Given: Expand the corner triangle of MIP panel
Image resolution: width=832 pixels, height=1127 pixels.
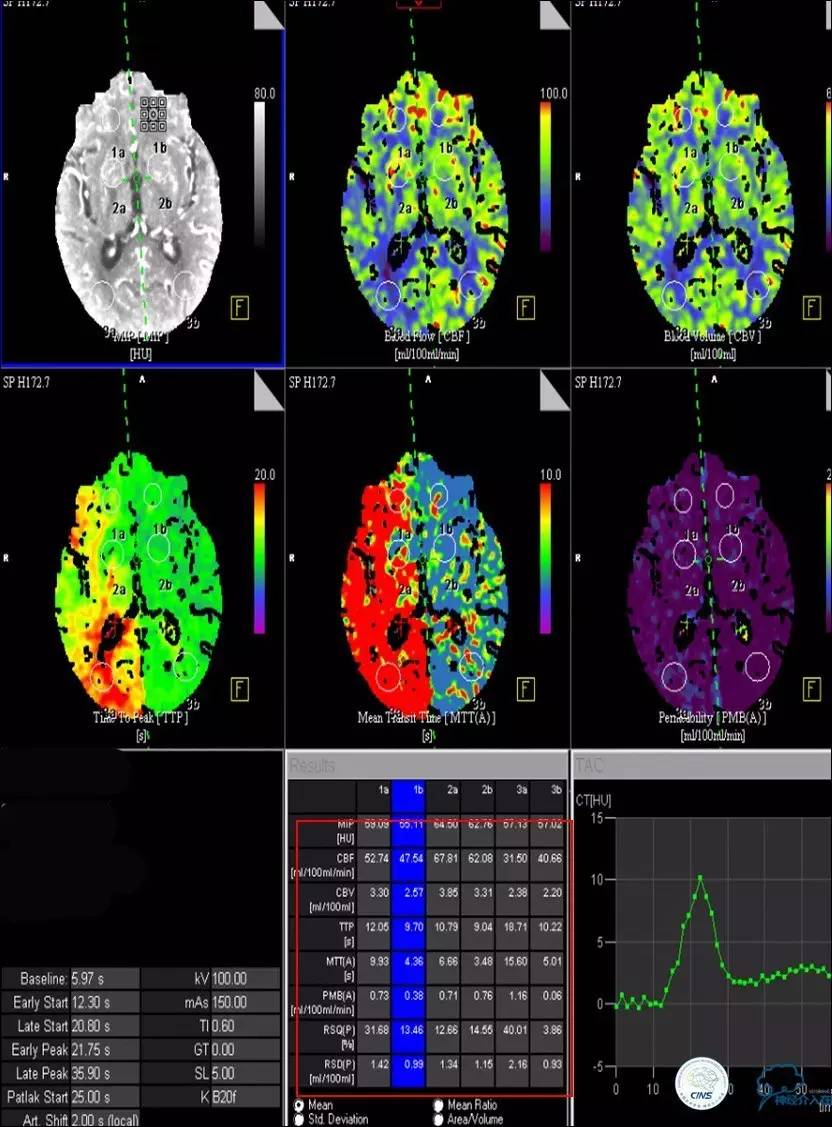Looking at the screenshot, I should pyautogui.click(x=269, y=16).
